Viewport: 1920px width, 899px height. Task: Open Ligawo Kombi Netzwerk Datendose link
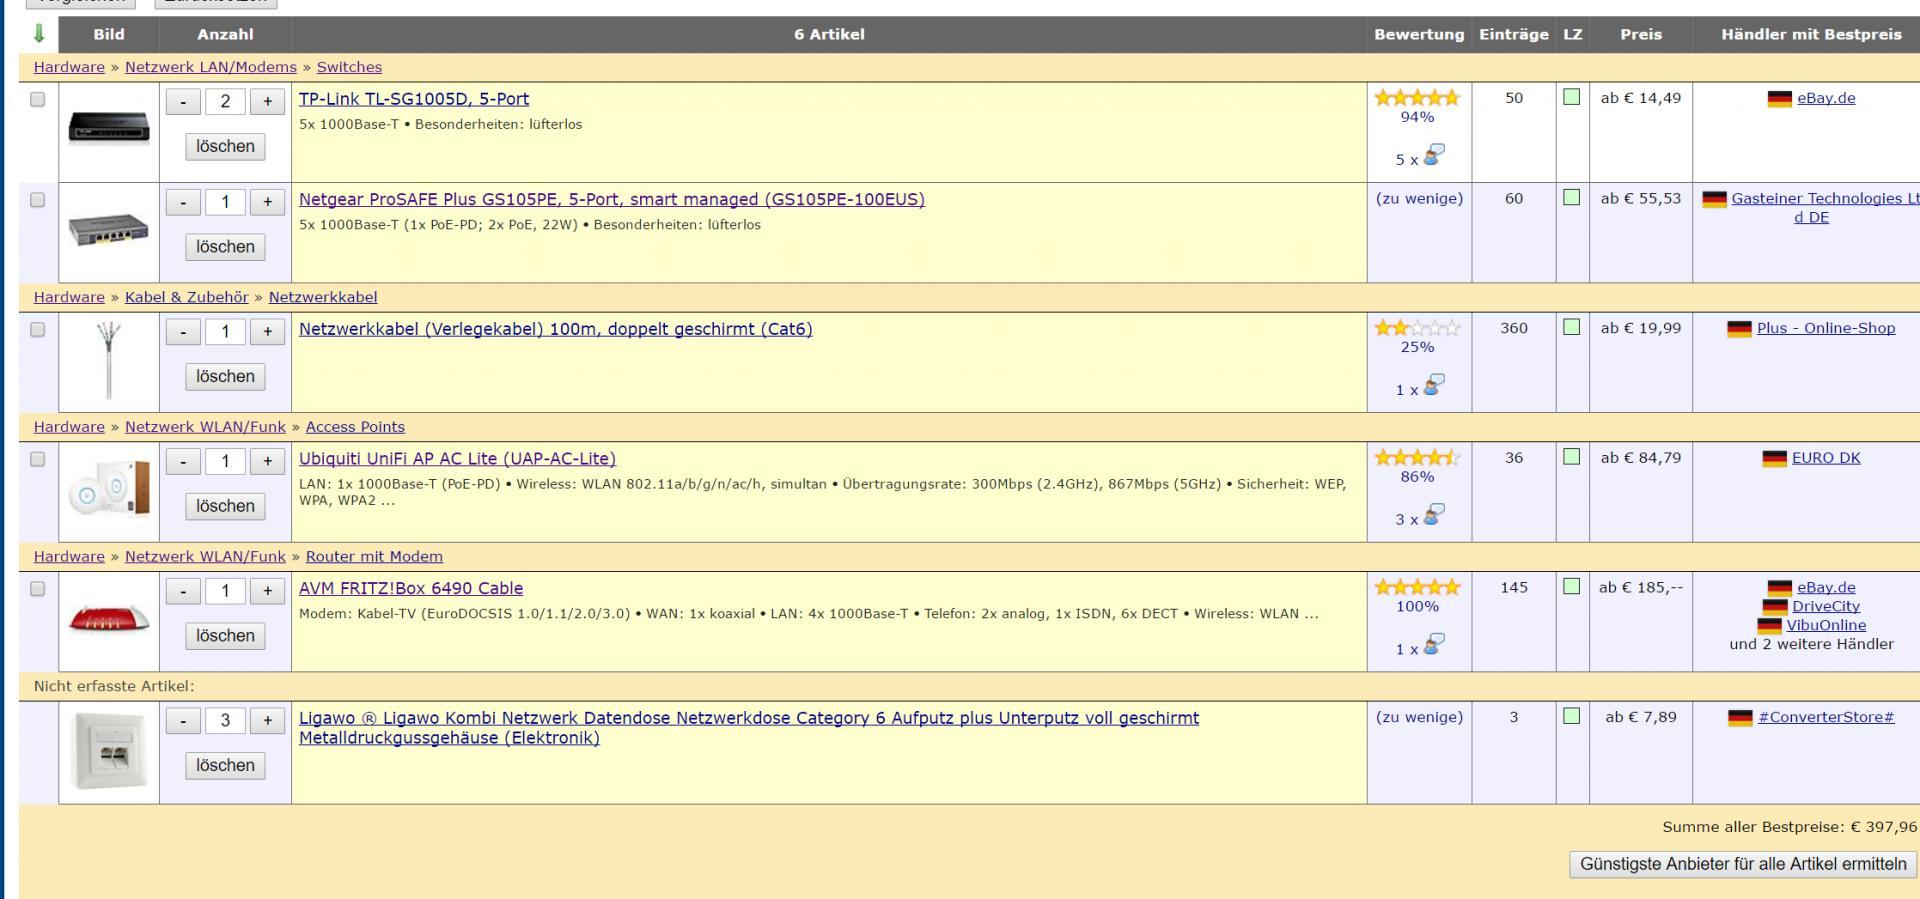[x=749, y=728]
